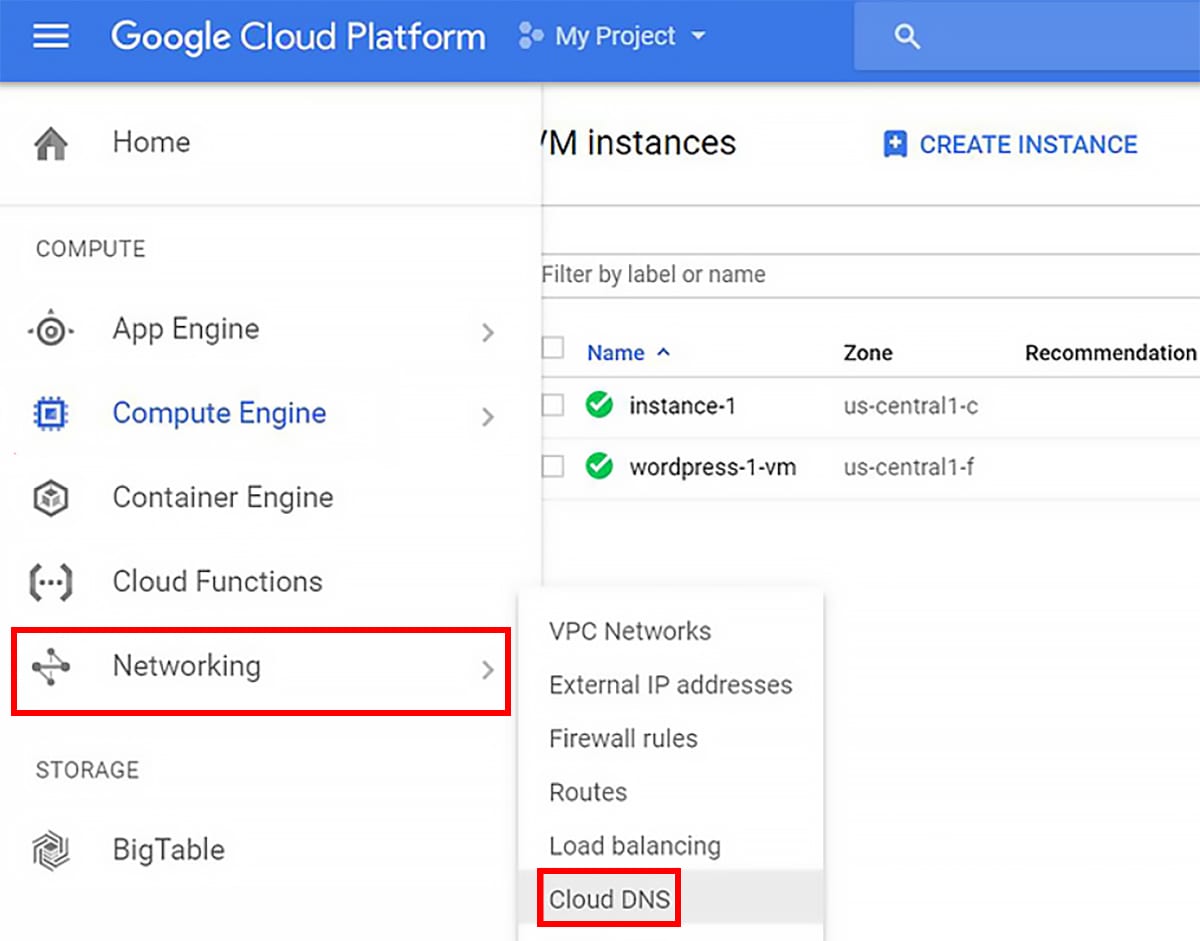Click the us-central1-c zone cell
The image size is (1200, 941).
911,406
